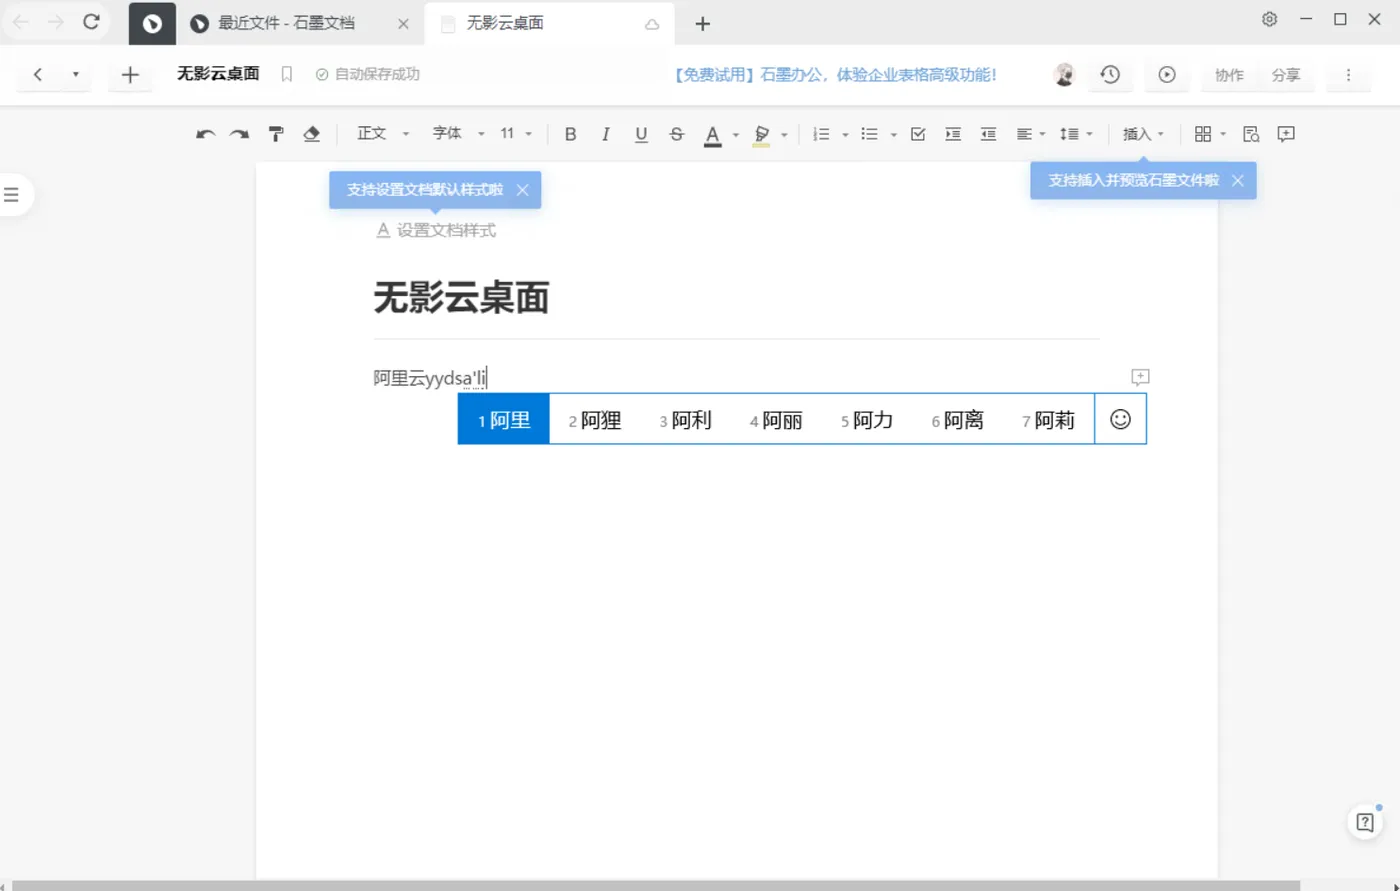The image size is (1400, 891).
Task: Select IME candidate 阿力
Action: tap(867, 420)
